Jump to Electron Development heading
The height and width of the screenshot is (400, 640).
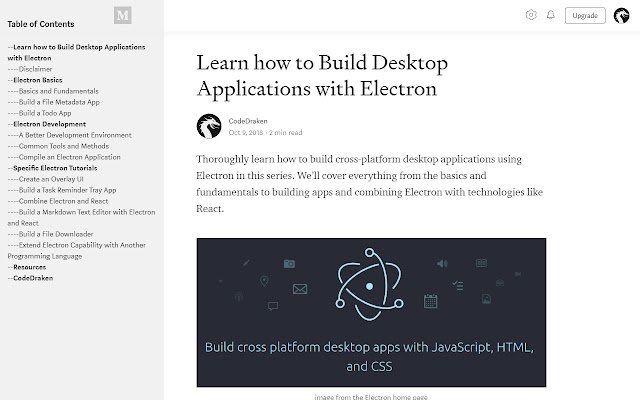47,124
